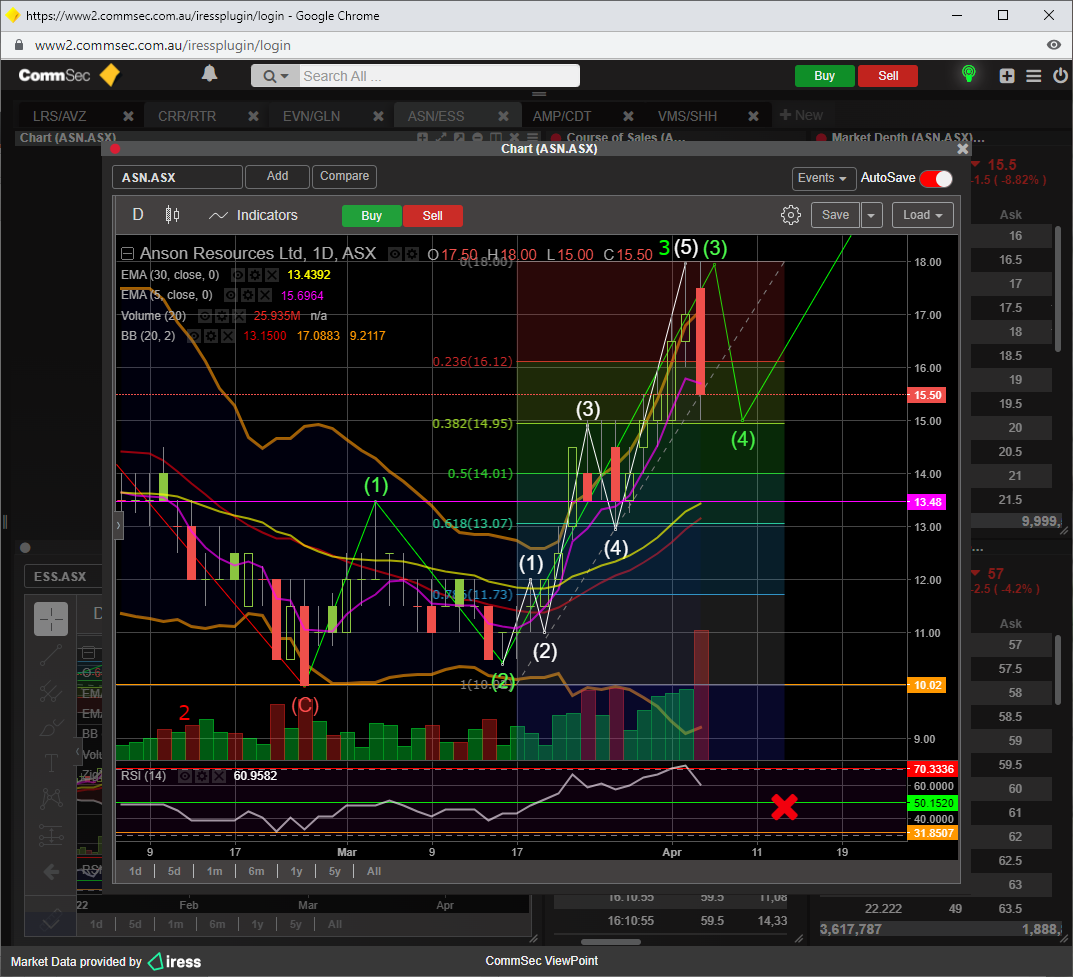Open the D interval selector

(x=138, y=215)
